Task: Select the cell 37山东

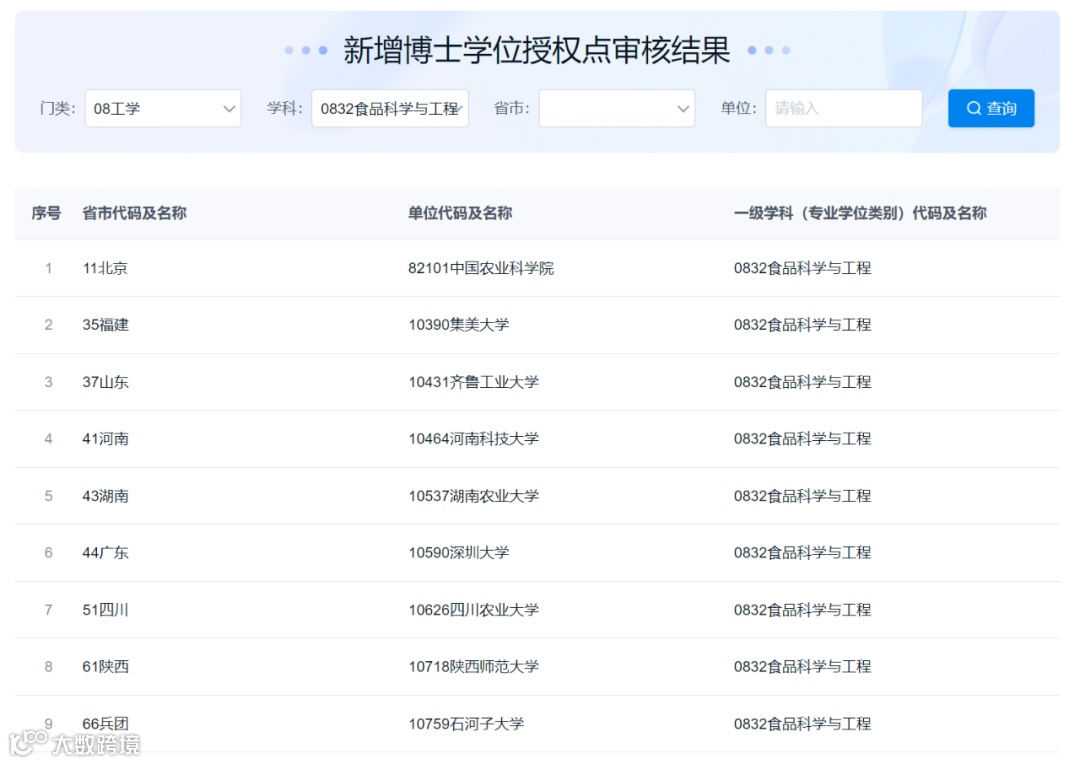Action: pos(105,382)
